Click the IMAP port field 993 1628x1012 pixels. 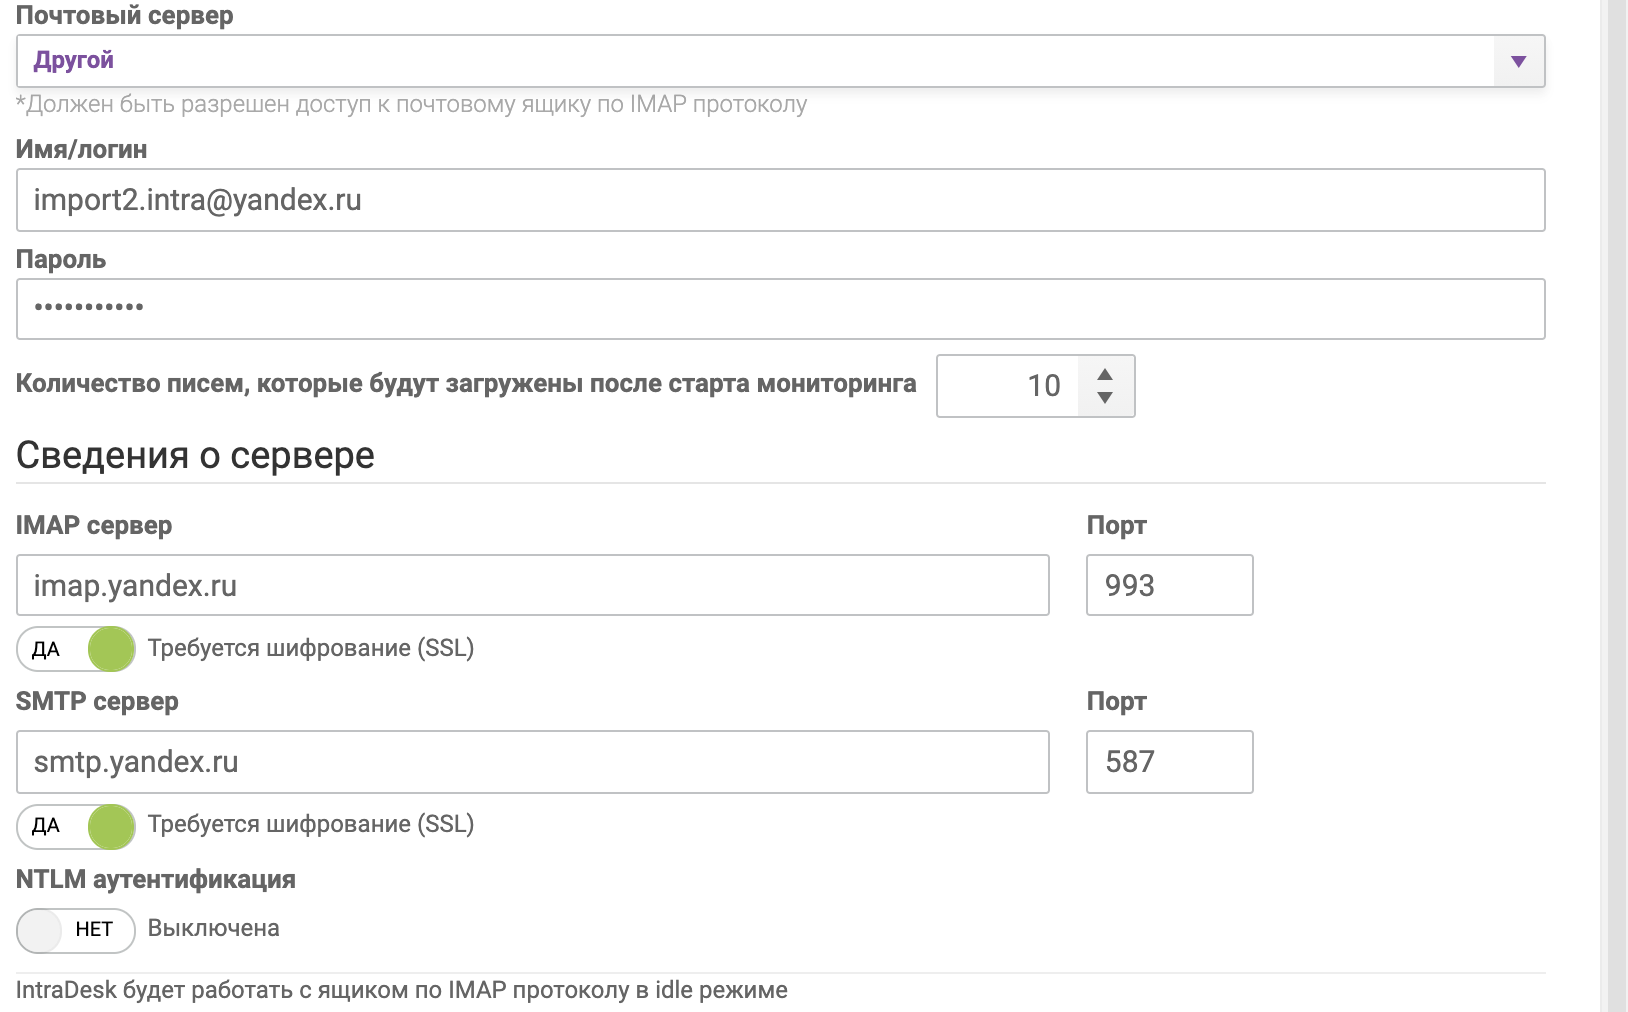tap(1169, 585)
